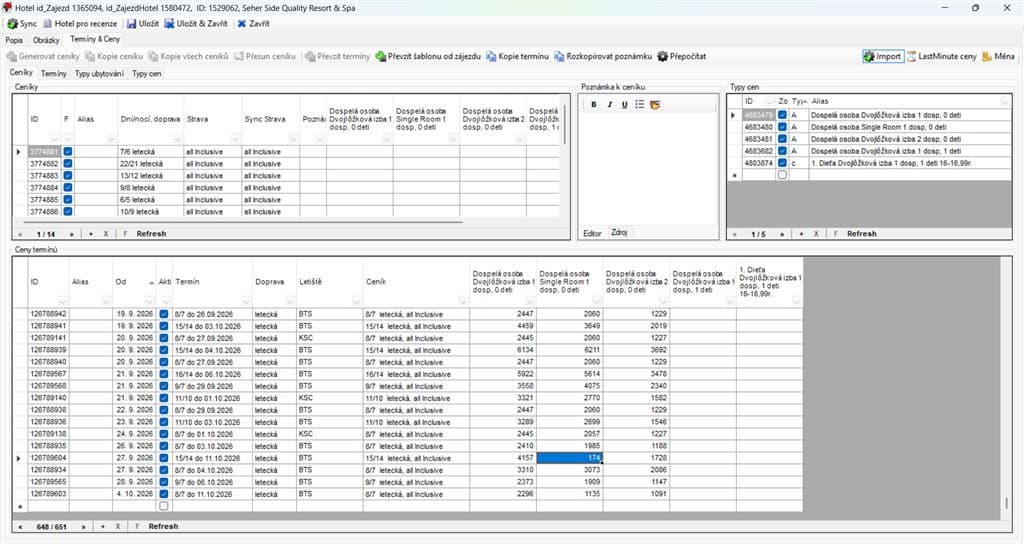
Task: Click Kopie termínu
Action: [517, 56]
